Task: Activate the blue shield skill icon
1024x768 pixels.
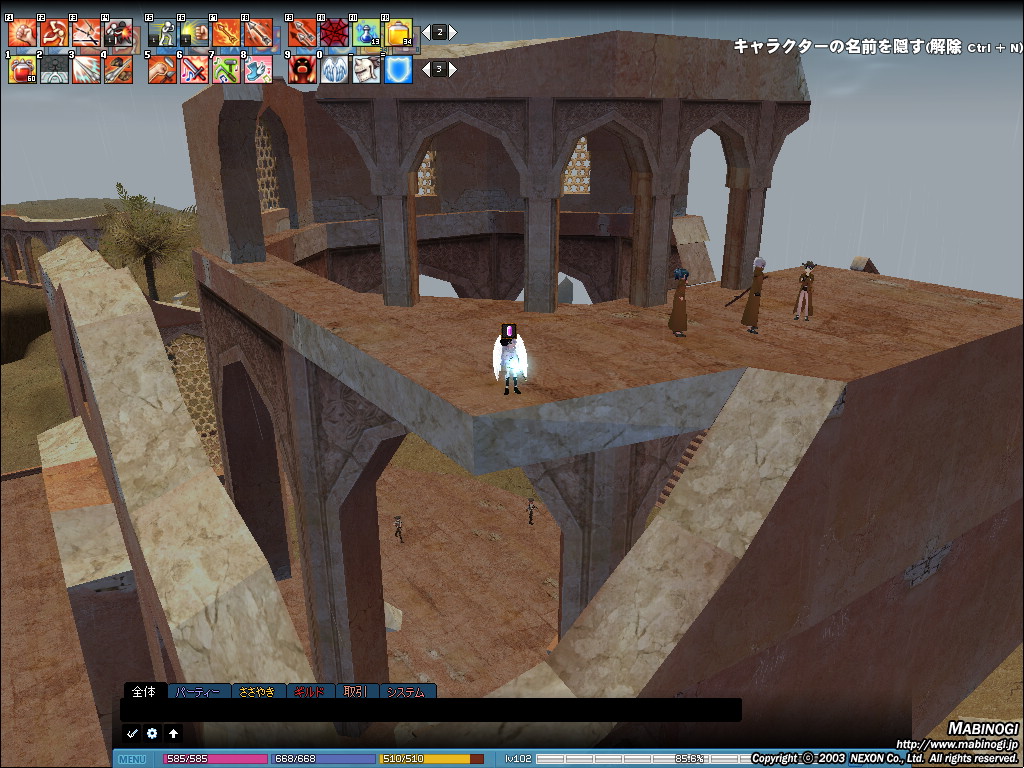Action: click(399, 68)
